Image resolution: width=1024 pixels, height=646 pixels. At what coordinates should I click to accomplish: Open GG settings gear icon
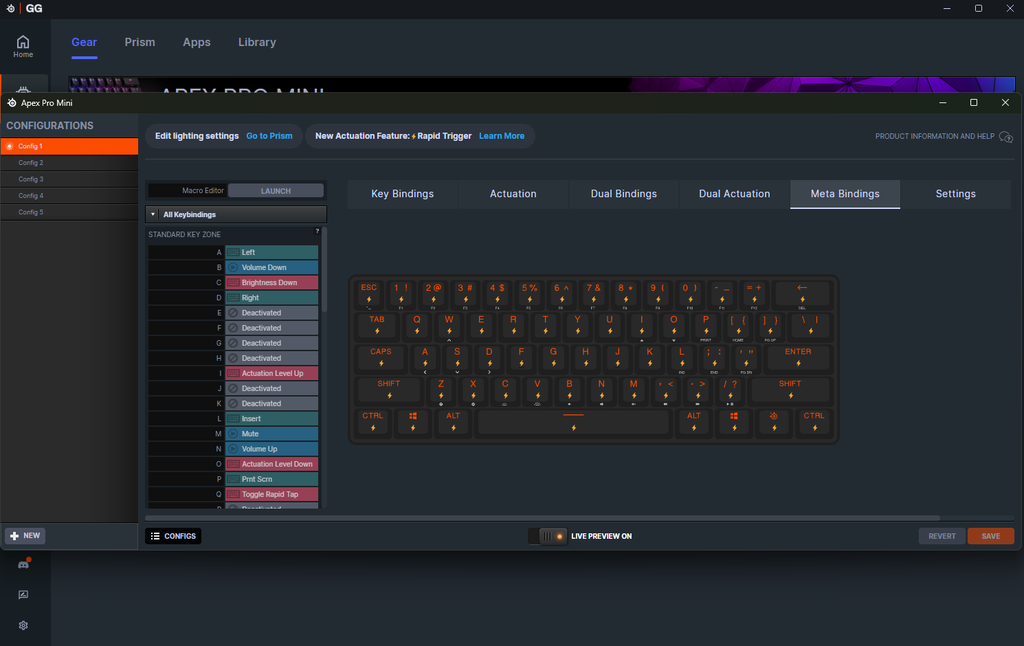pyautogui.click(x=24, y=625)
